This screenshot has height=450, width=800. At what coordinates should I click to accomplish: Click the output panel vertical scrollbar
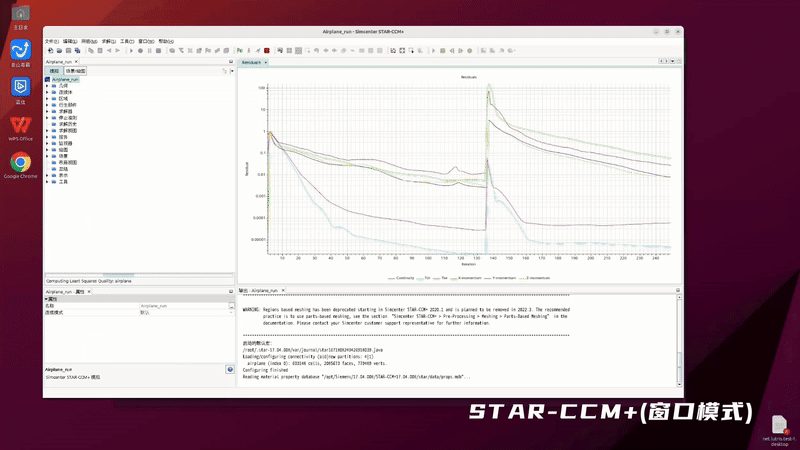[679, 340]
